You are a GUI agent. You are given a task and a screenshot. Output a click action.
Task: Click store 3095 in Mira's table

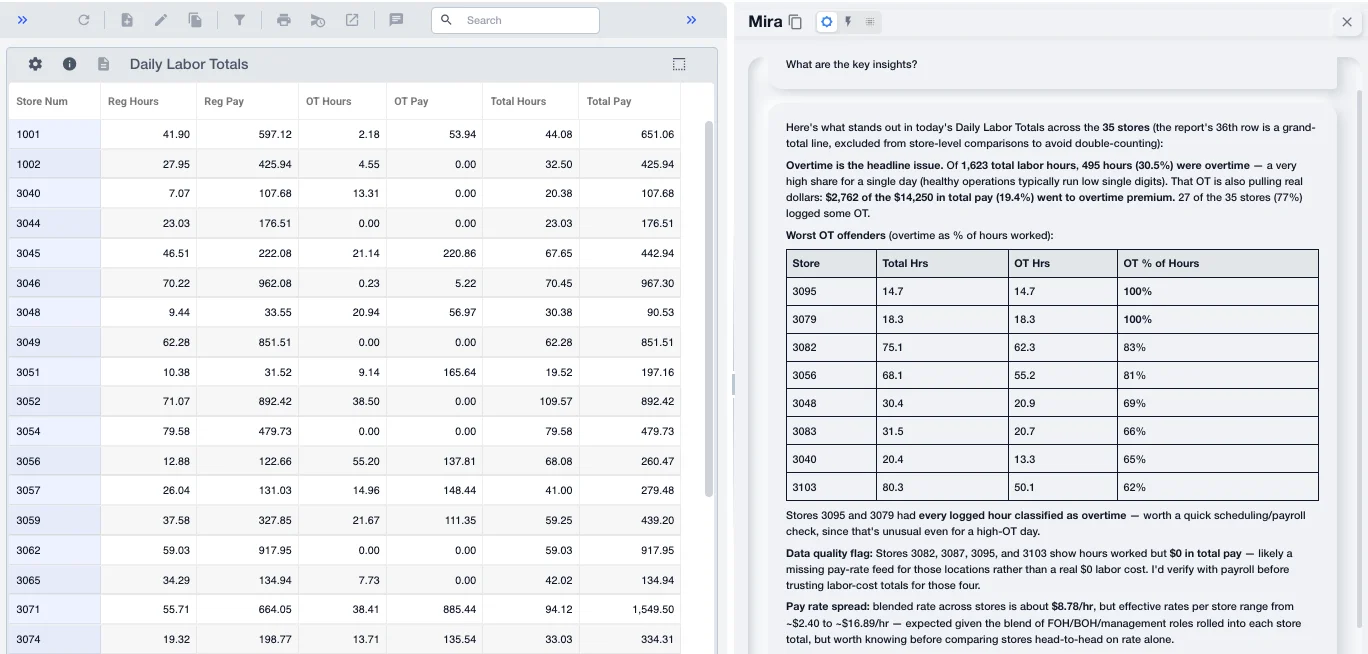[830, 291]
